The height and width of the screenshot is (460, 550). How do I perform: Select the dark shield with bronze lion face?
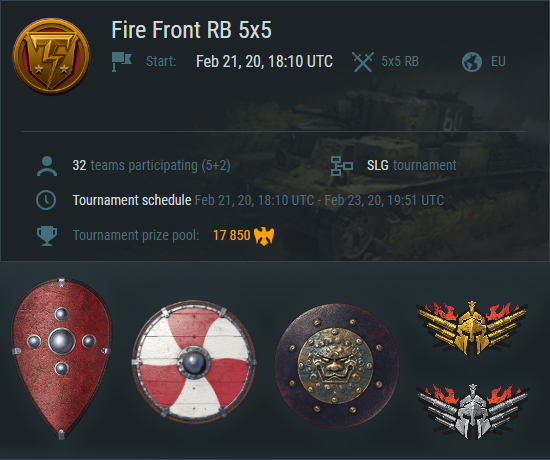point(337,365)
